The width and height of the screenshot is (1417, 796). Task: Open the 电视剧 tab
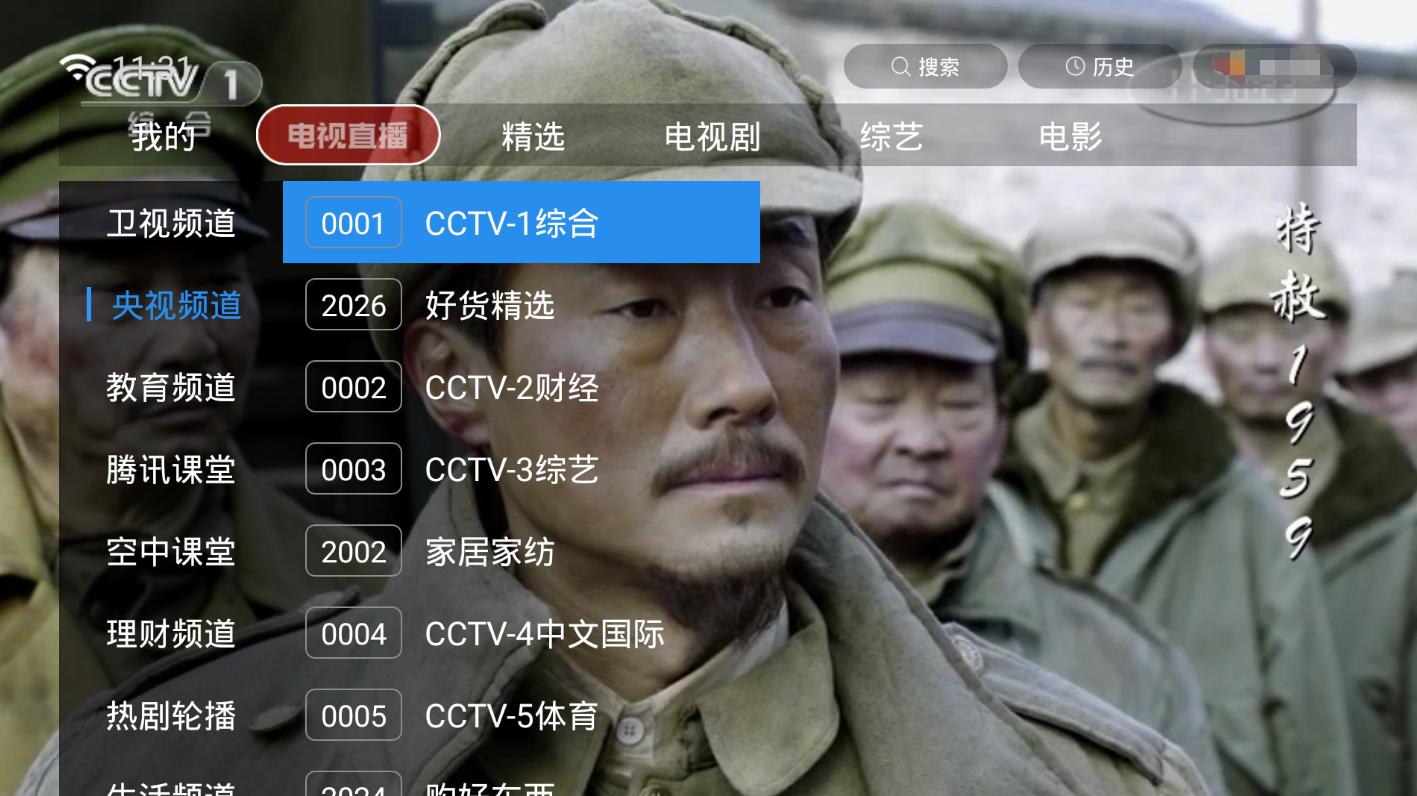712,136
